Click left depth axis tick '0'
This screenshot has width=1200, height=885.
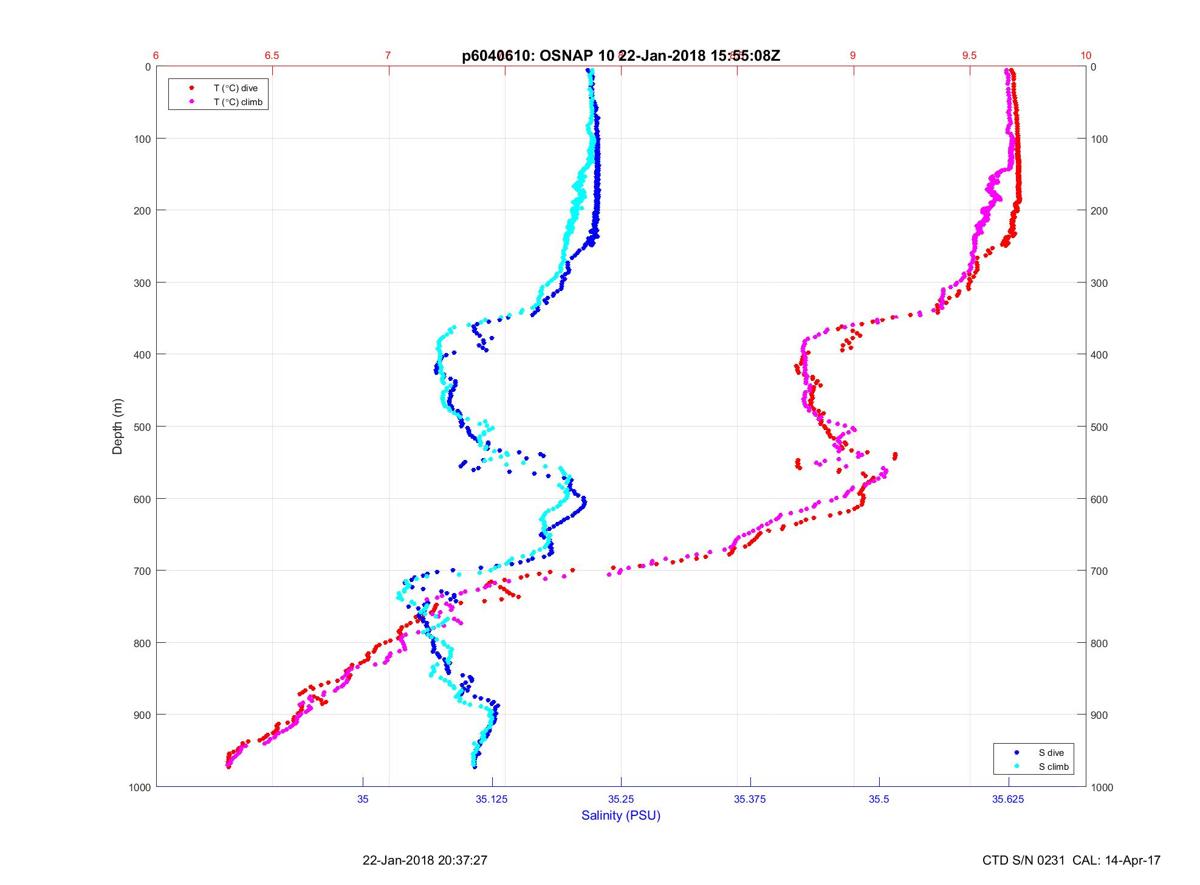(x=148, y=67)
